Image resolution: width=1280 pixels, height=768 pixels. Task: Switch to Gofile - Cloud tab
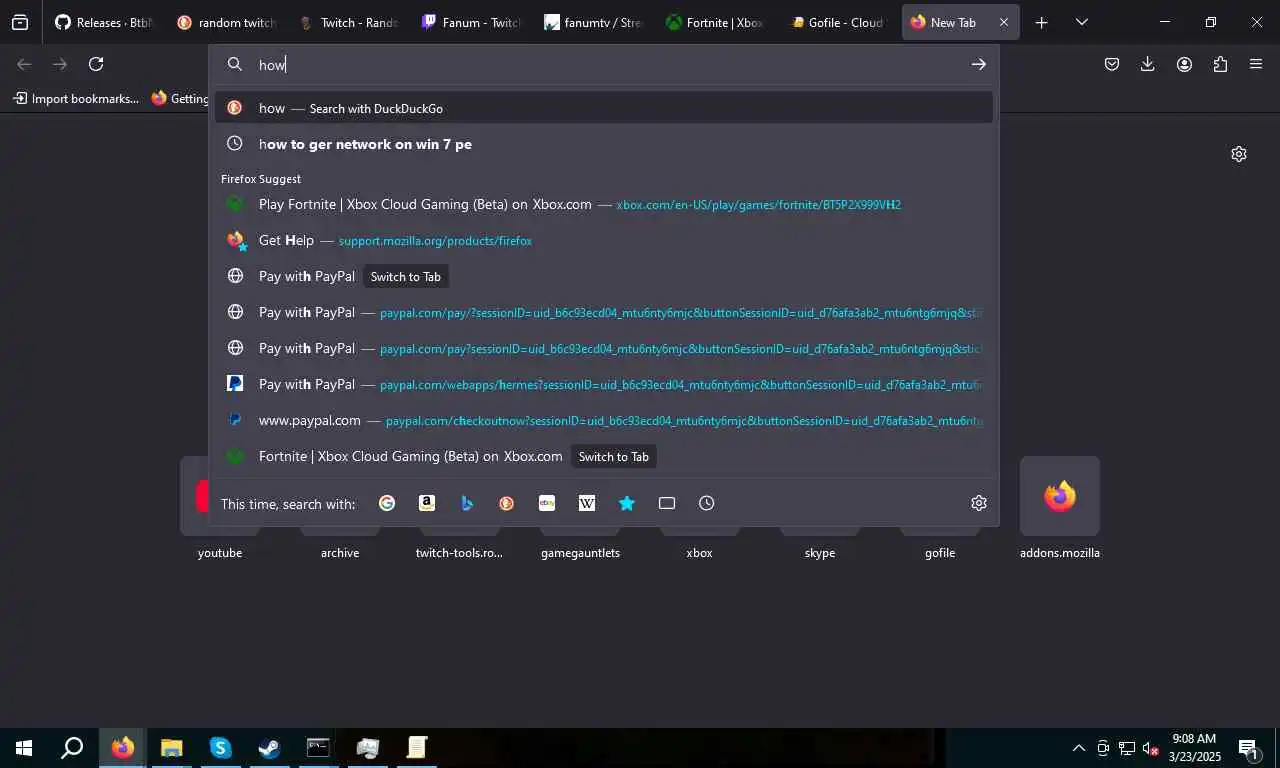click(x=838, y=22)
